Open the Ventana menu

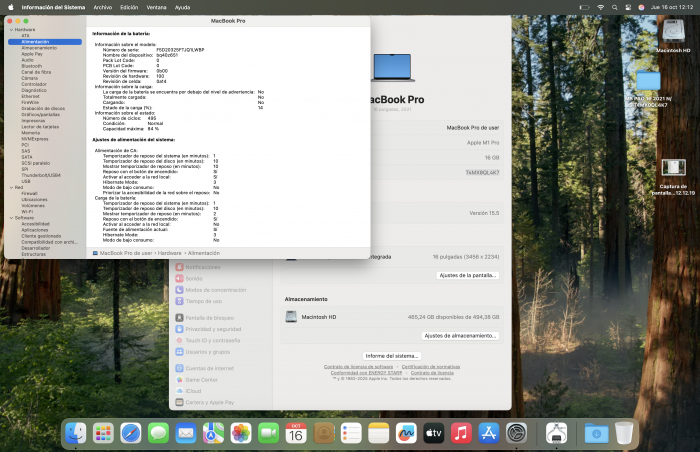156,6
